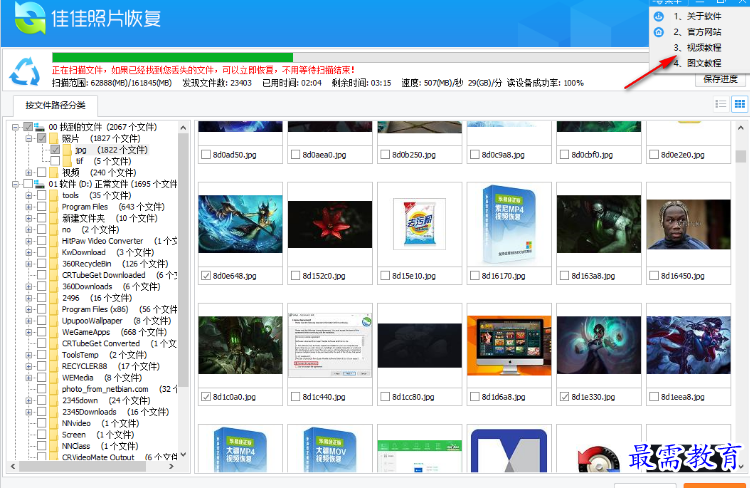Image resolution: width=750 pixels, height=488 pixels.
Task: Select the installer screenshot thumbnail 8d1c440.jpg
Action: (x=330, y=345)
